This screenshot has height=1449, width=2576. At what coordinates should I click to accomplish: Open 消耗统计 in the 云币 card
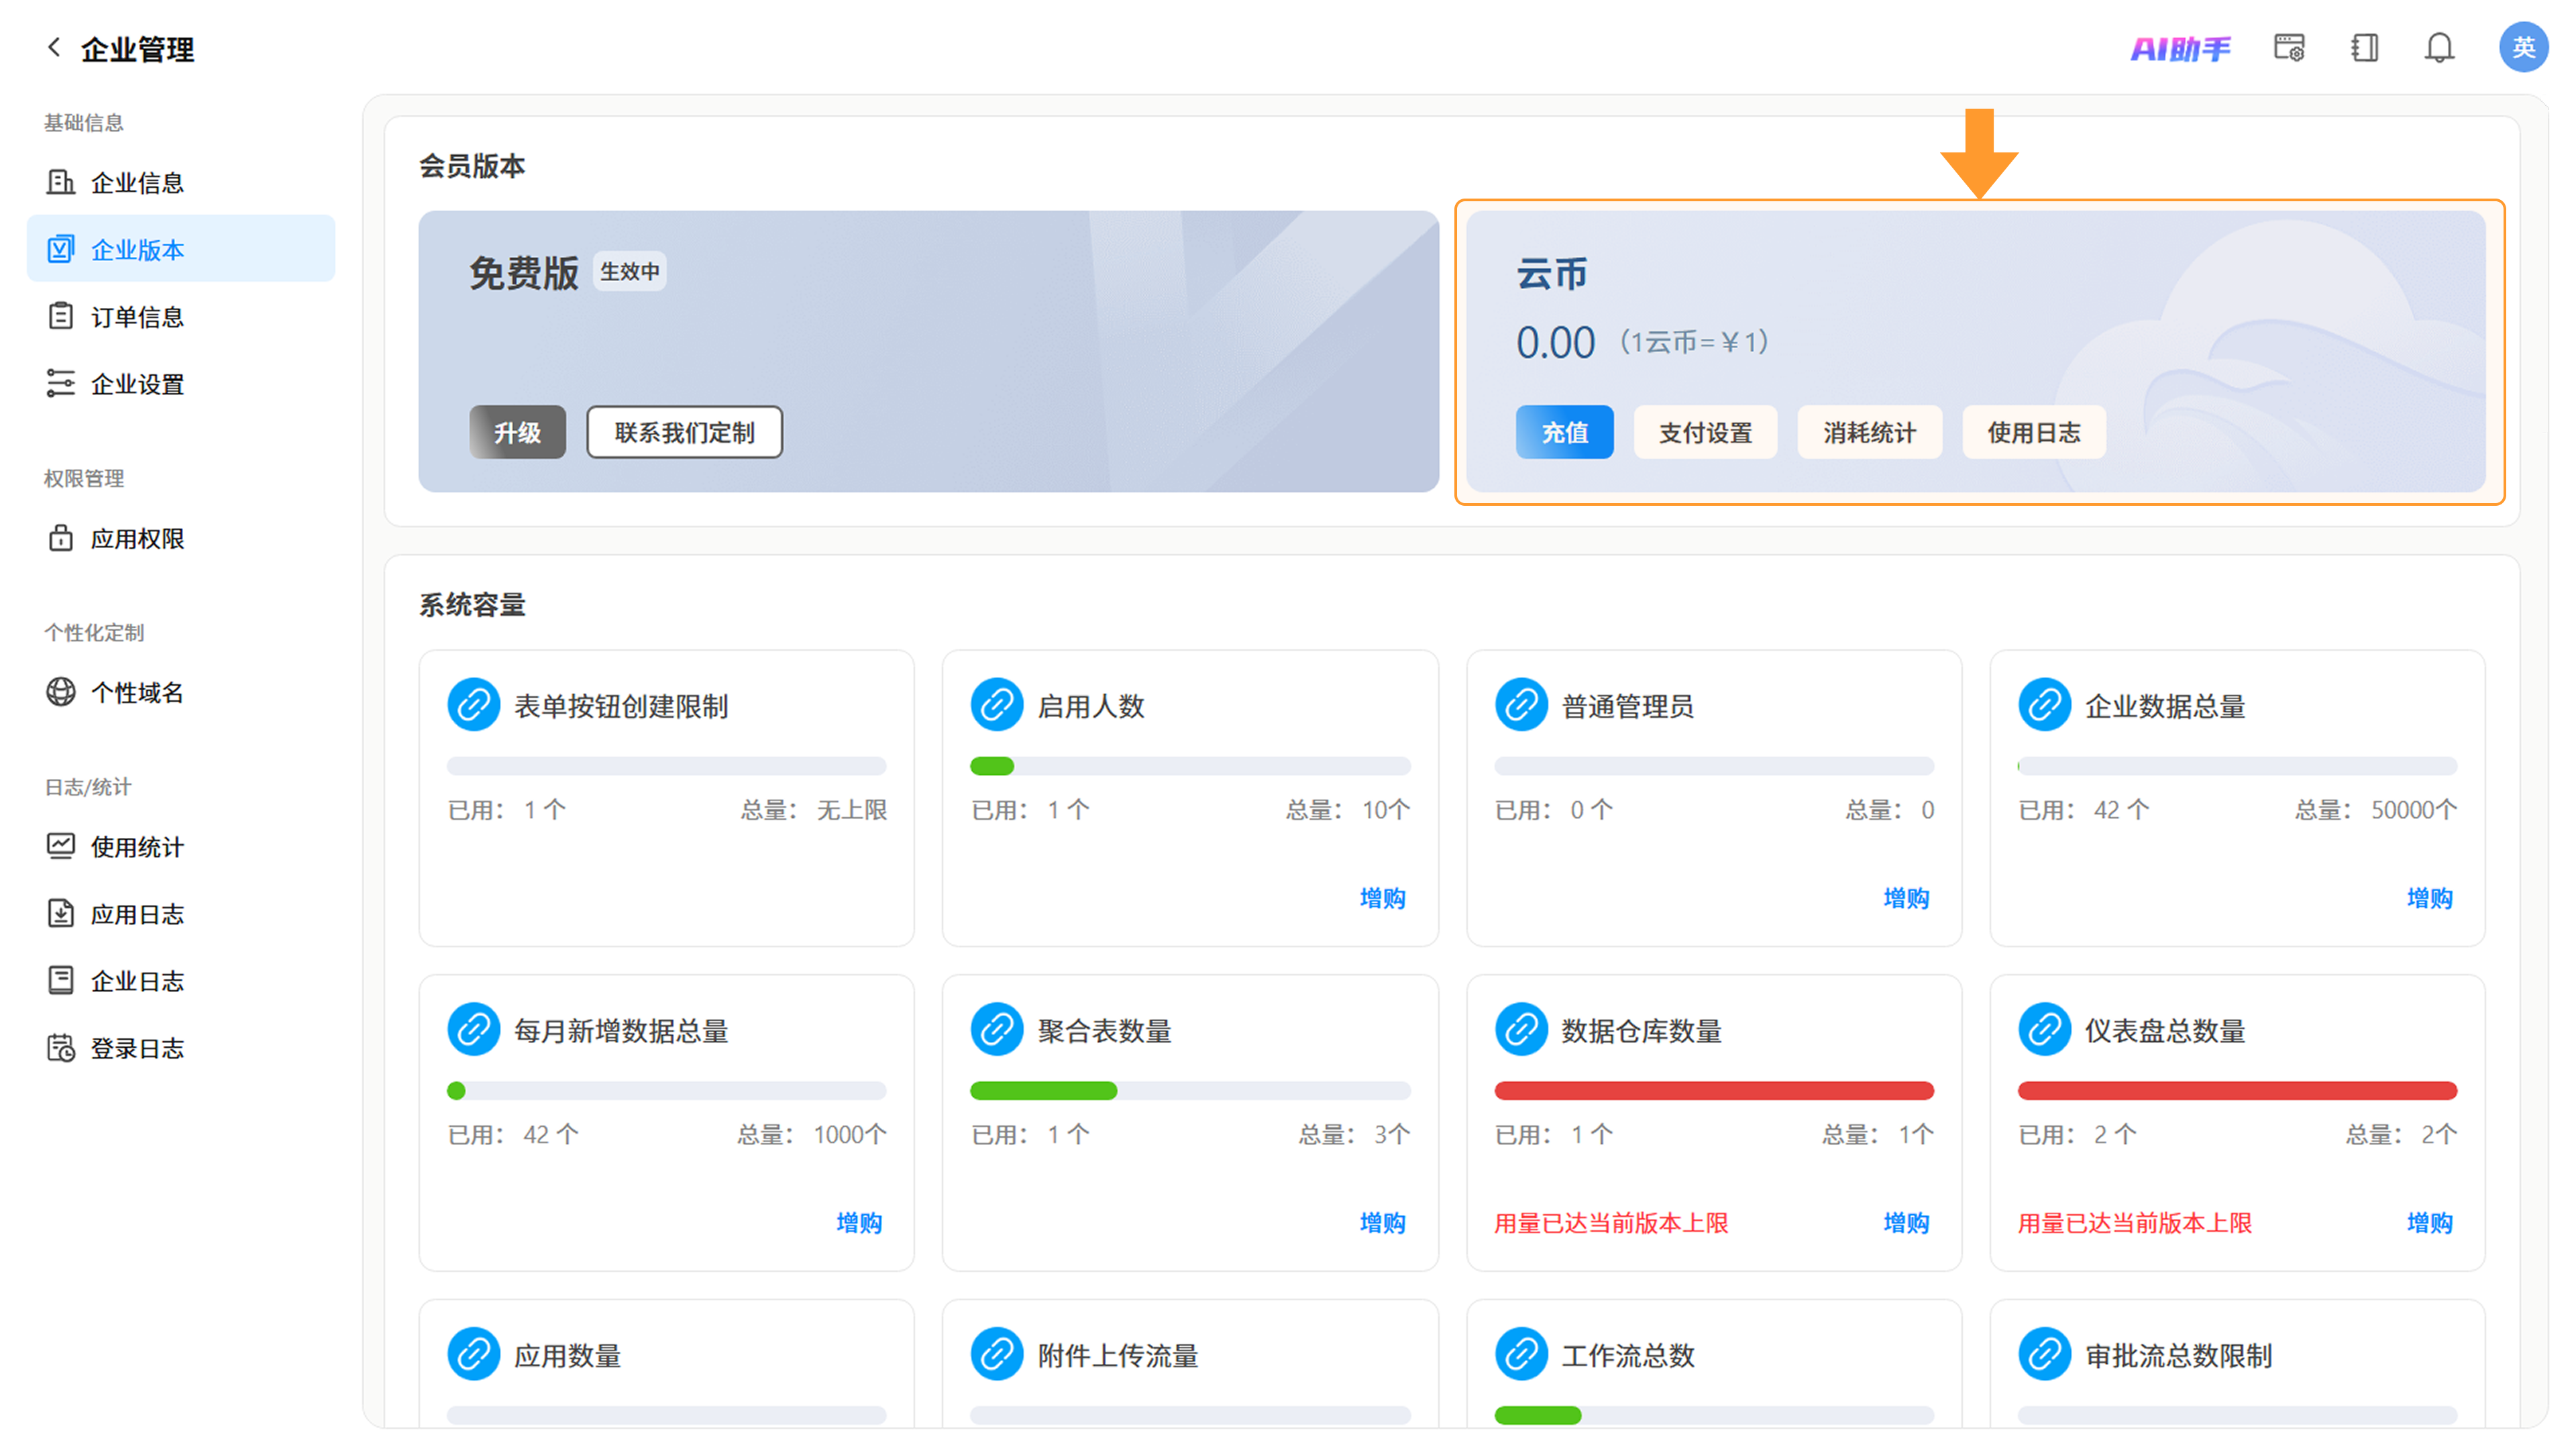click(1870, 432)
